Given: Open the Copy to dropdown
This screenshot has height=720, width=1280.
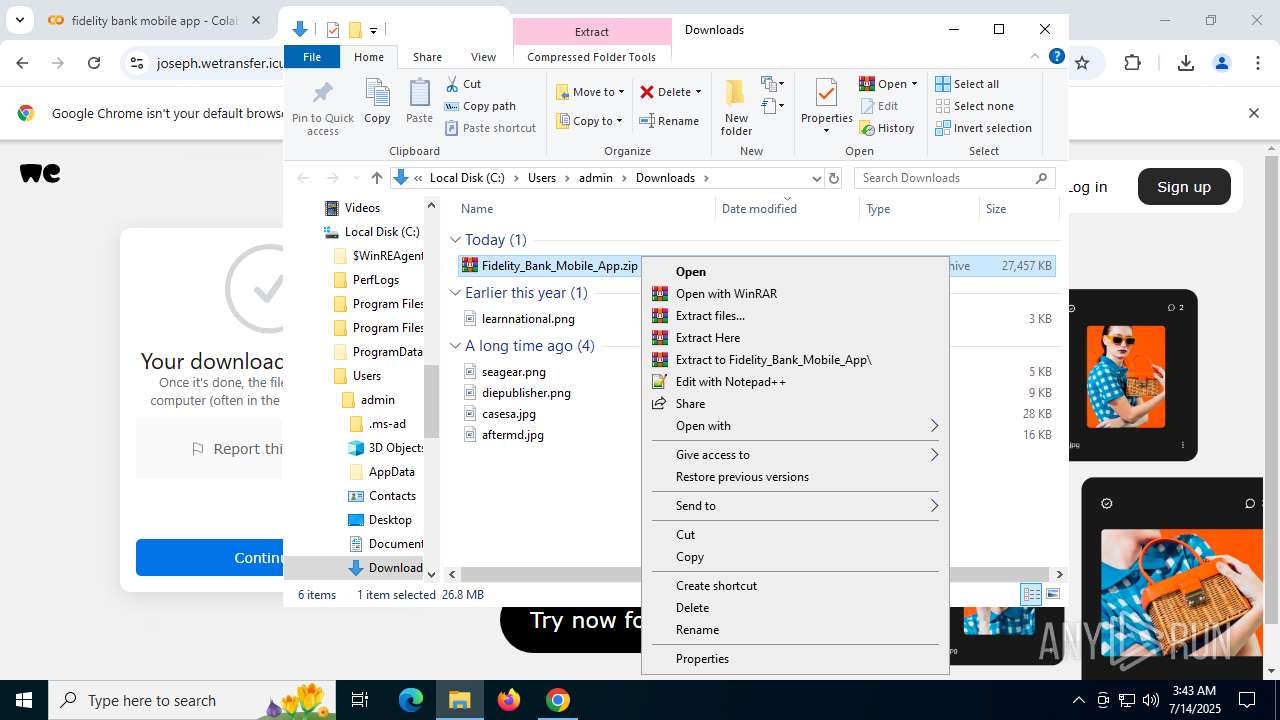Looking at the screenshot, I should 590,121.
